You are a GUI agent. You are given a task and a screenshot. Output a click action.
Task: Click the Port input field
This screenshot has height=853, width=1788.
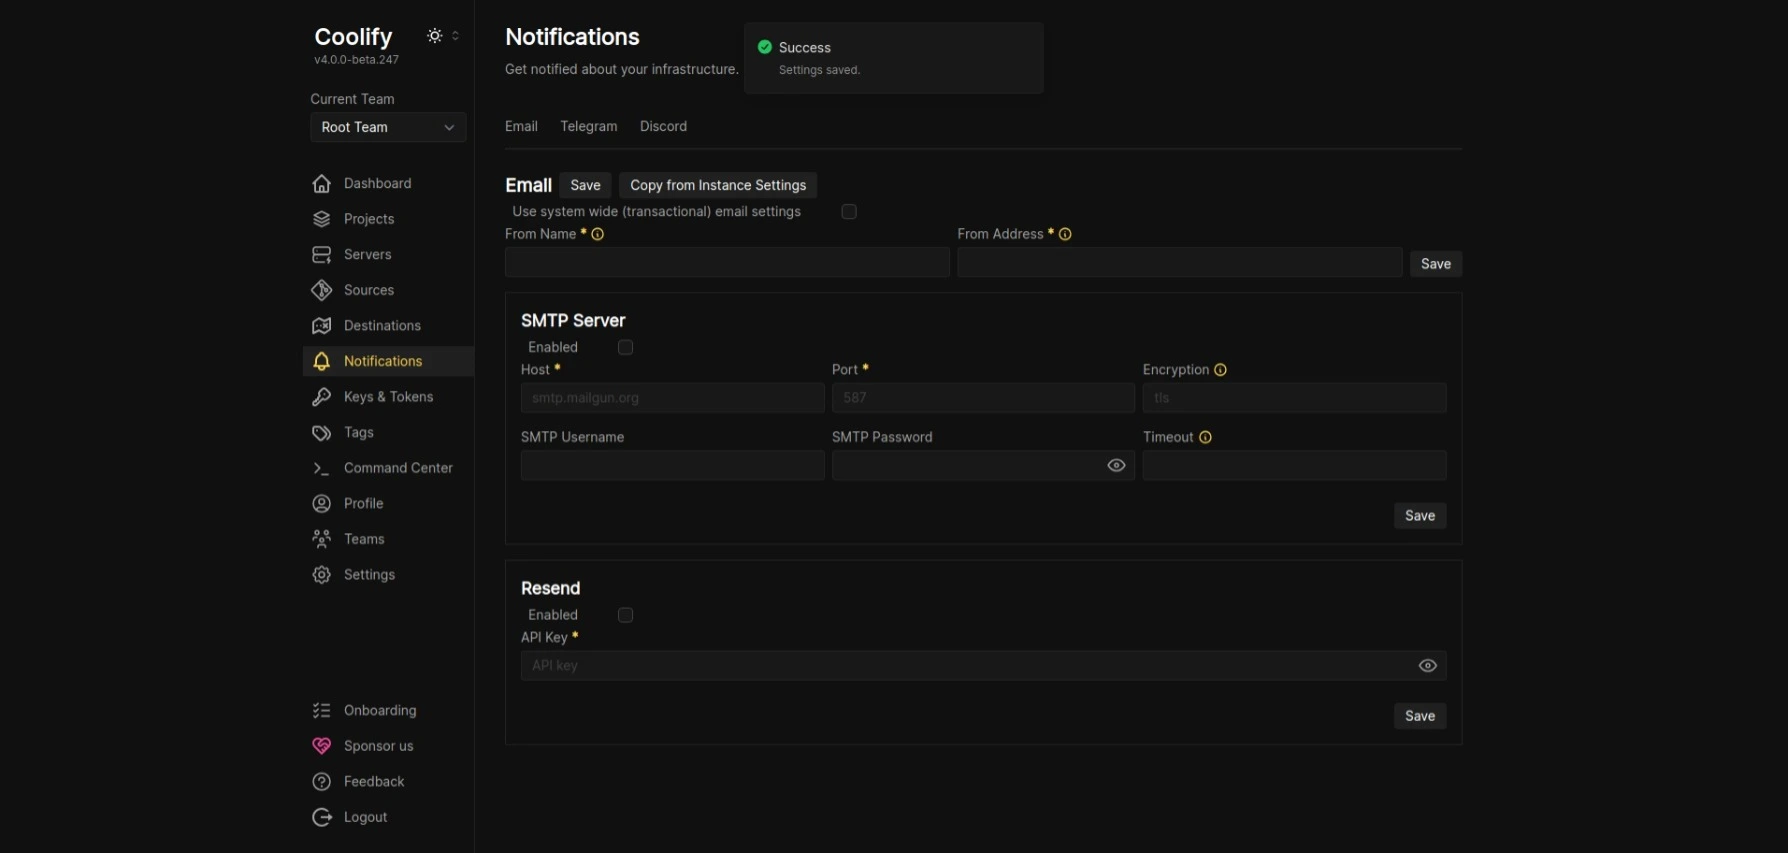[x=983, y=398]
